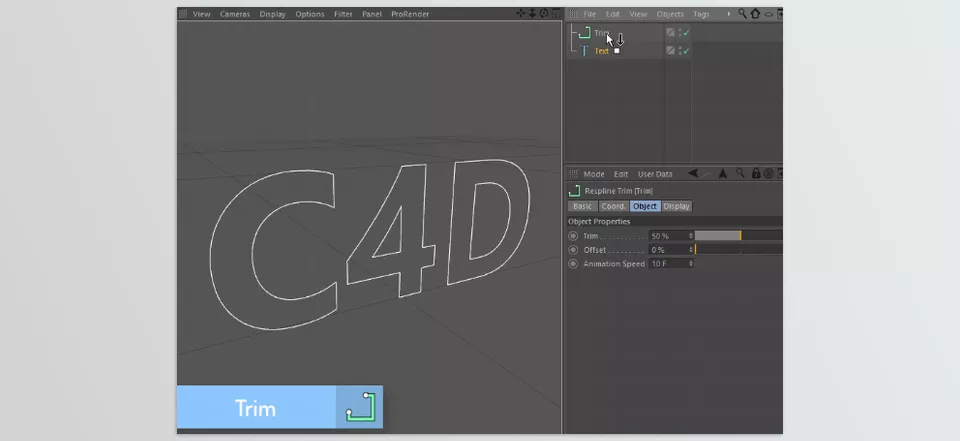
Task: Toggle keyframe circle for Animation Speed
Action: tap(573, 263)
